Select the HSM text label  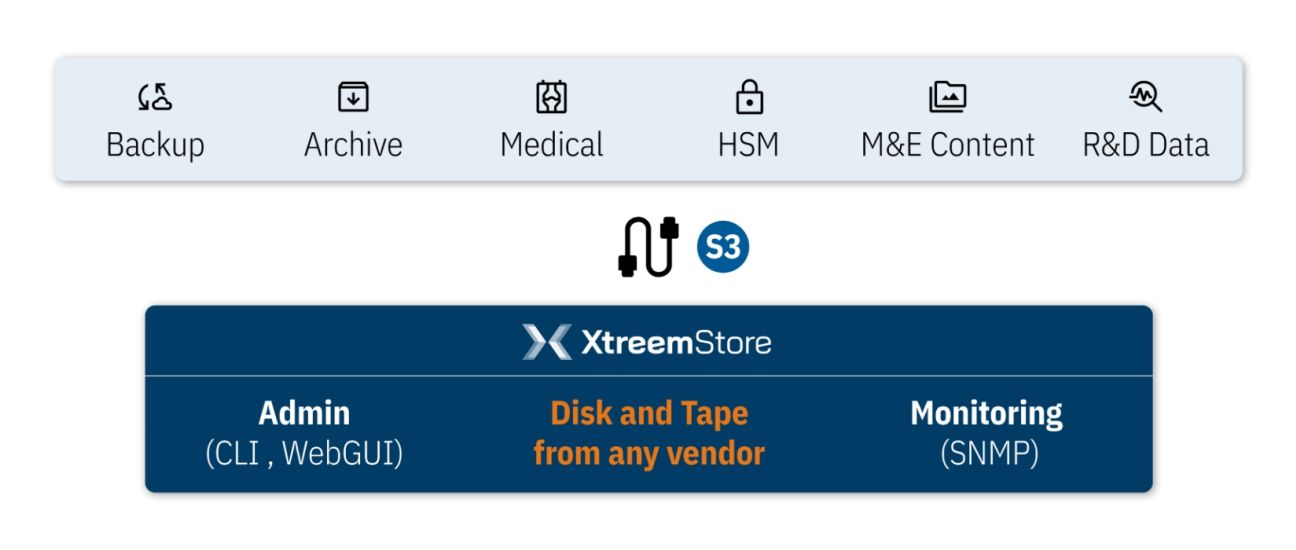coord(749,145)
